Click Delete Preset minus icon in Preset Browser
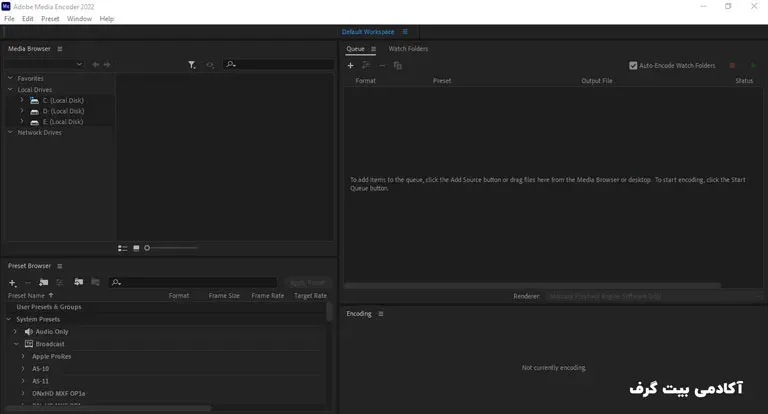The image size is (768, 414). coord(28,283)
